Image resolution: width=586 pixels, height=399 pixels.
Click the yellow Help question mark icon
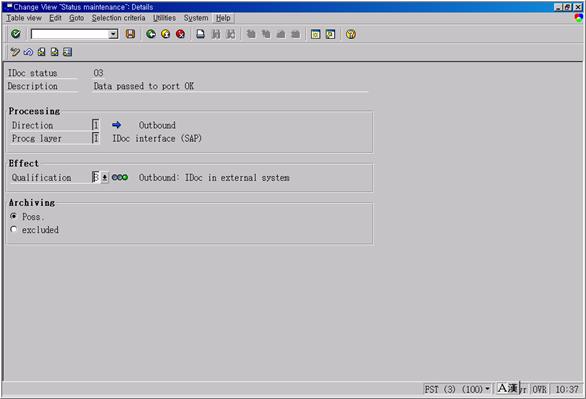(x=351, y=34)
